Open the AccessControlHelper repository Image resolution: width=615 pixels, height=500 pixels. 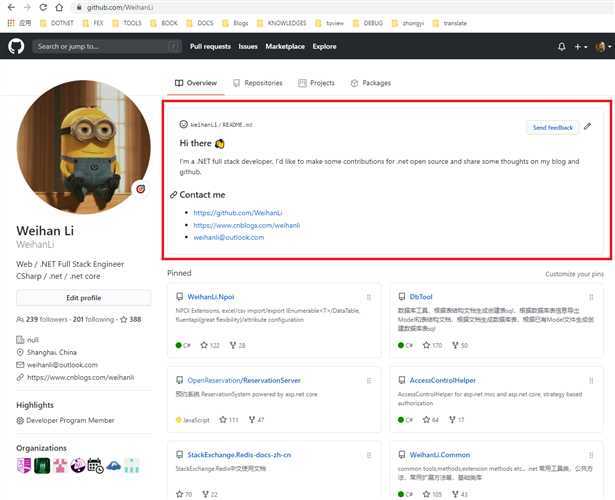point(442,380)
